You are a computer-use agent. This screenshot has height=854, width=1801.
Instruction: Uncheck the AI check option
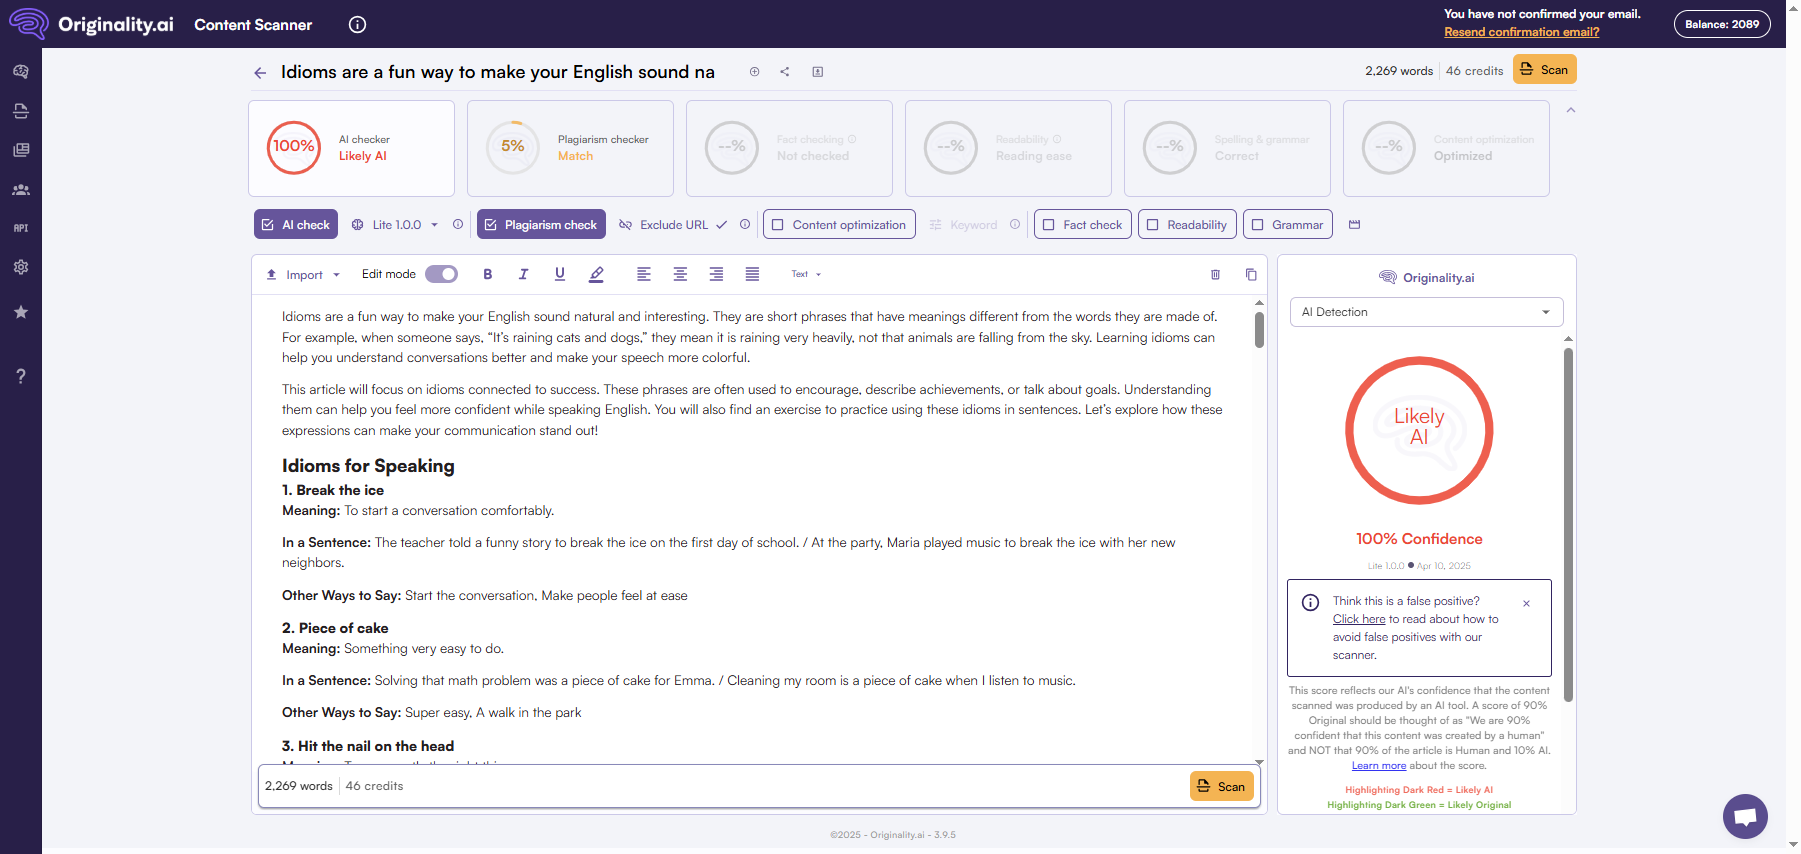coord(296,225)
